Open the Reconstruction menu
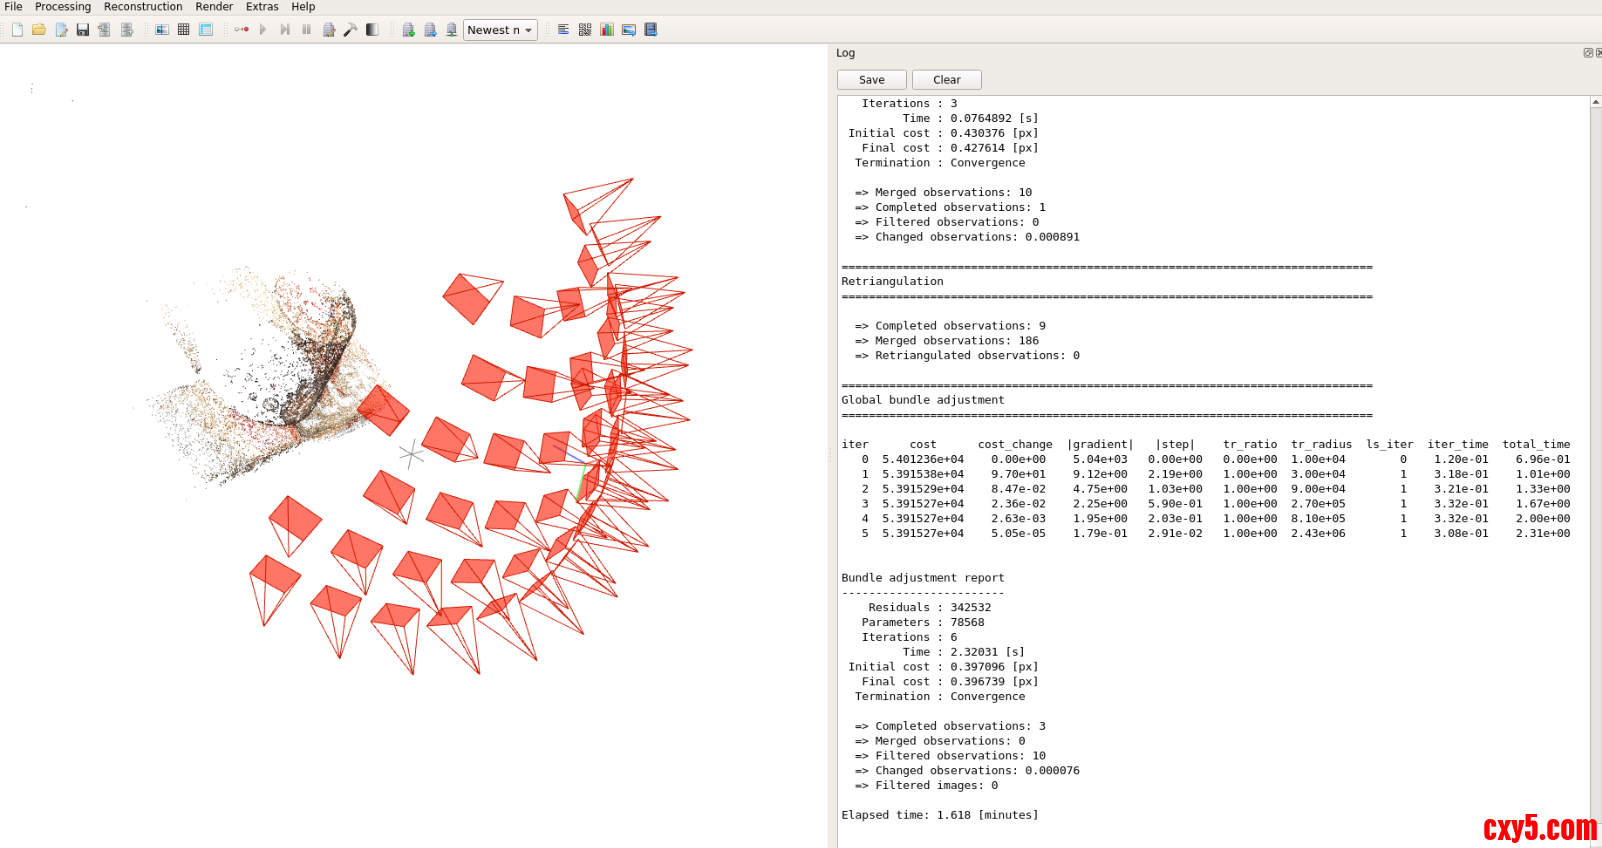Viewport: 1602px width, 848px height. [143, 7]
